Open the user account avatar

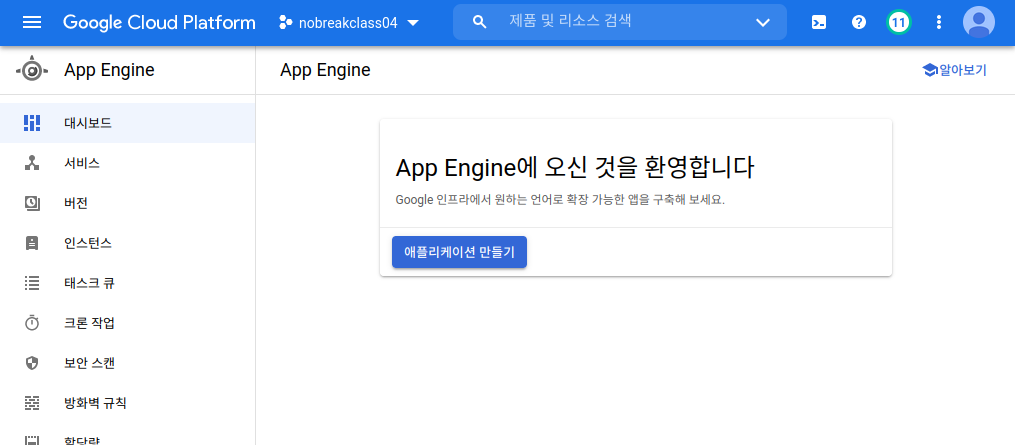[979, 23]
